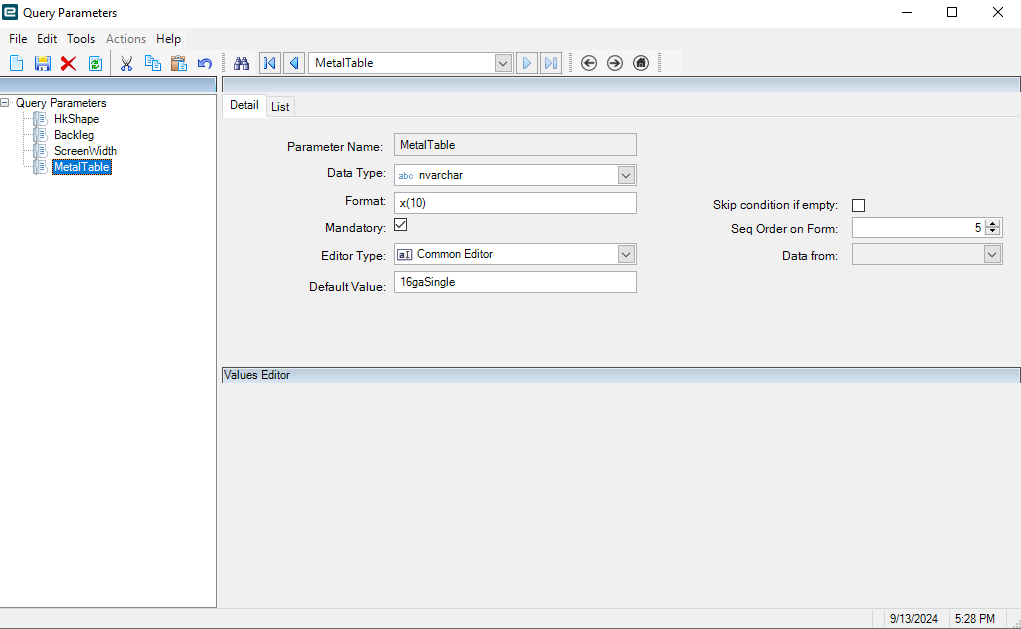Viewport: 1021px width, 629px height.
Task: Click the Values Editor panel header
Action: (x=621, y=375)
